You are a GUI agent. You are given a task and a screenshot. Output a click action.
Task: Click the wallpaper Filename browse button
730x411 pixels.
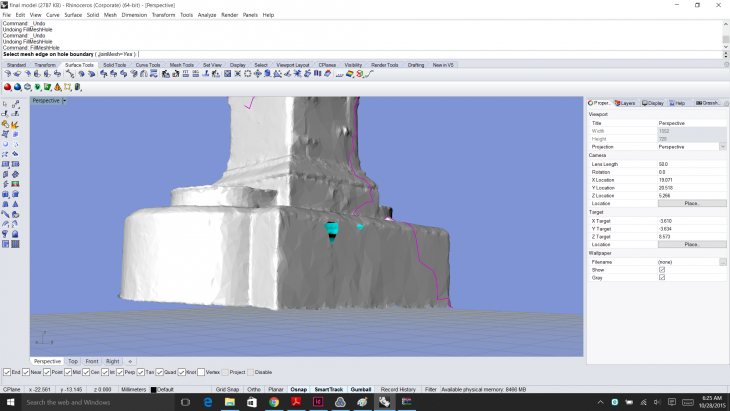click(x=722, y=261)
